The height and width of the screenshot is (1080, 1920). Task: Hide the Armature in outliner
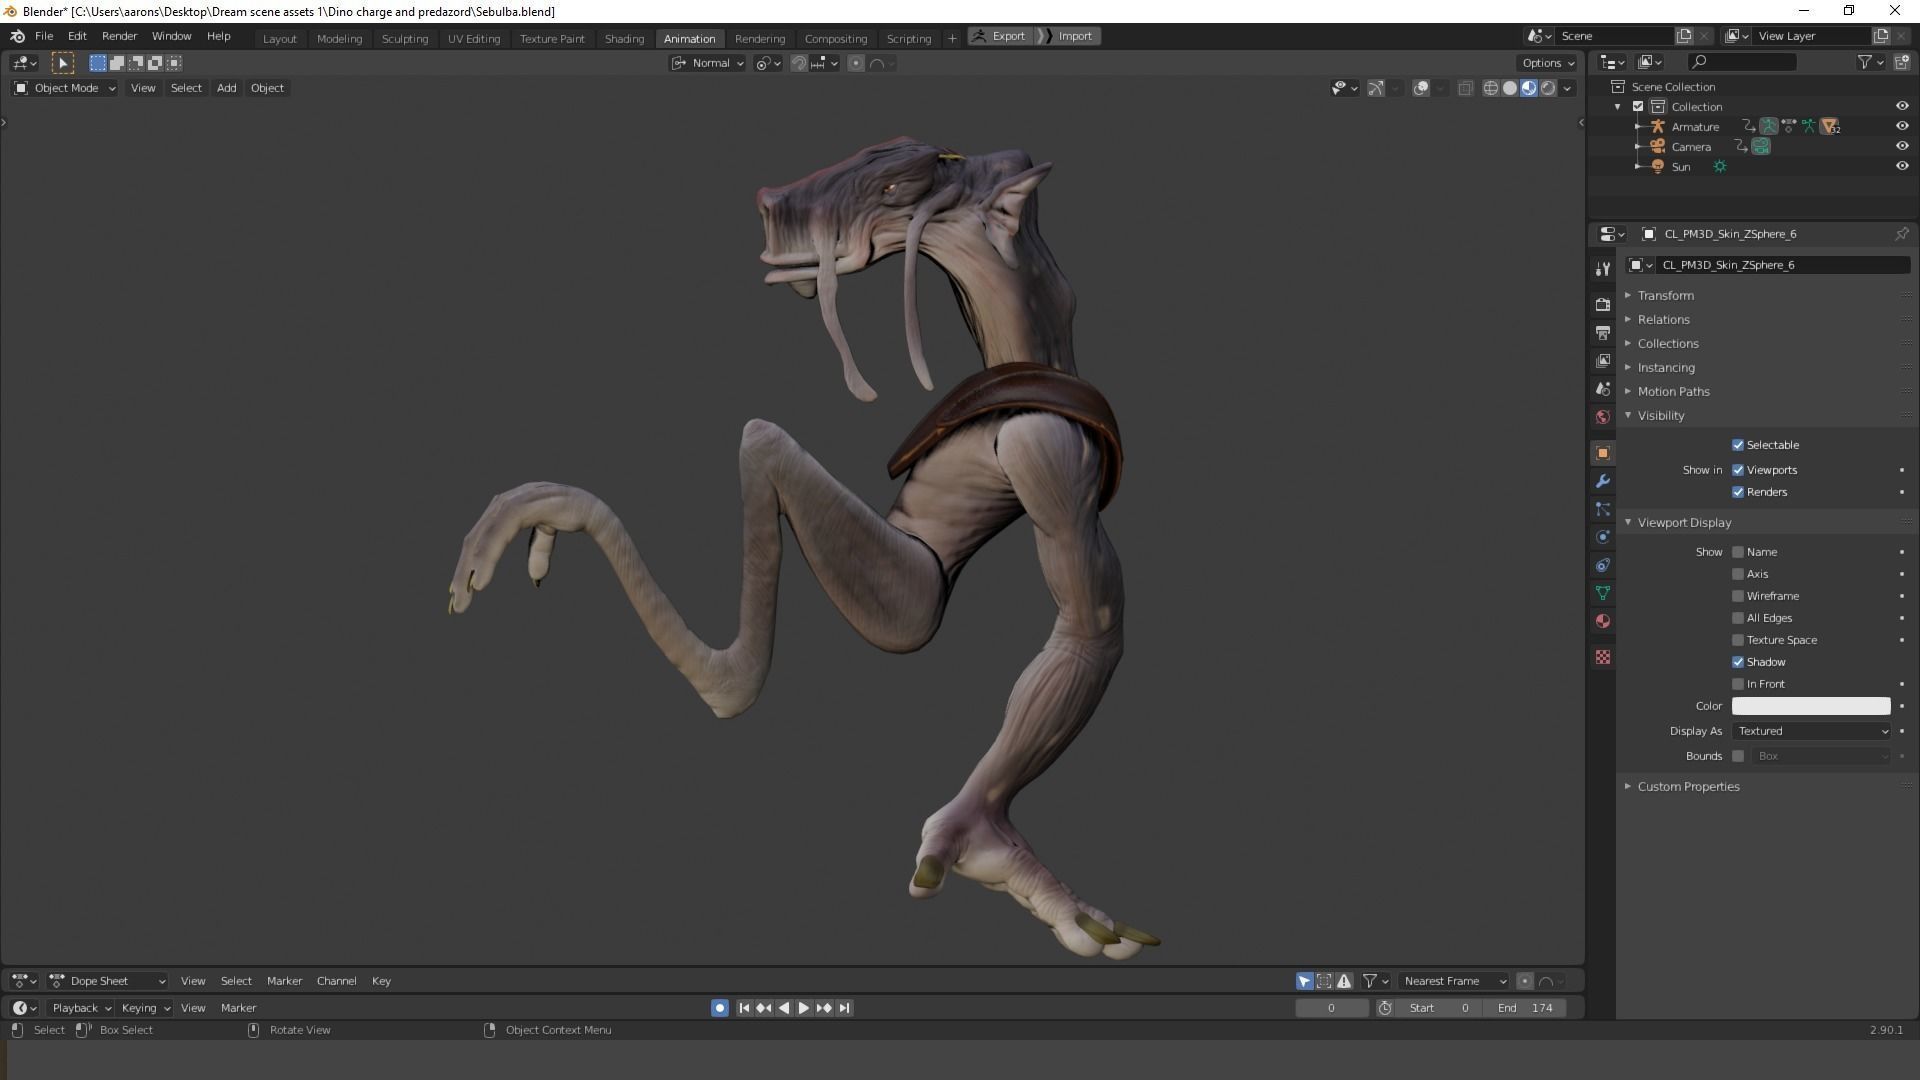click(1902, 127)
